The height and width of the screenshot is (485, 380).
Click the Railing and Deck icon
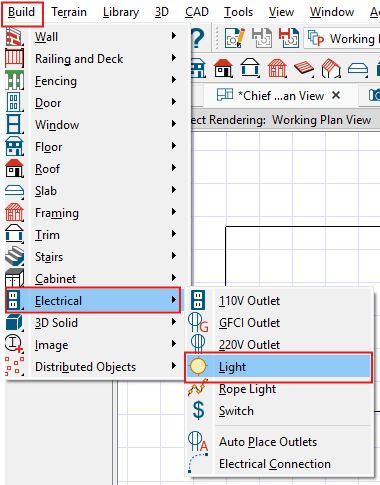click(15, 58)
